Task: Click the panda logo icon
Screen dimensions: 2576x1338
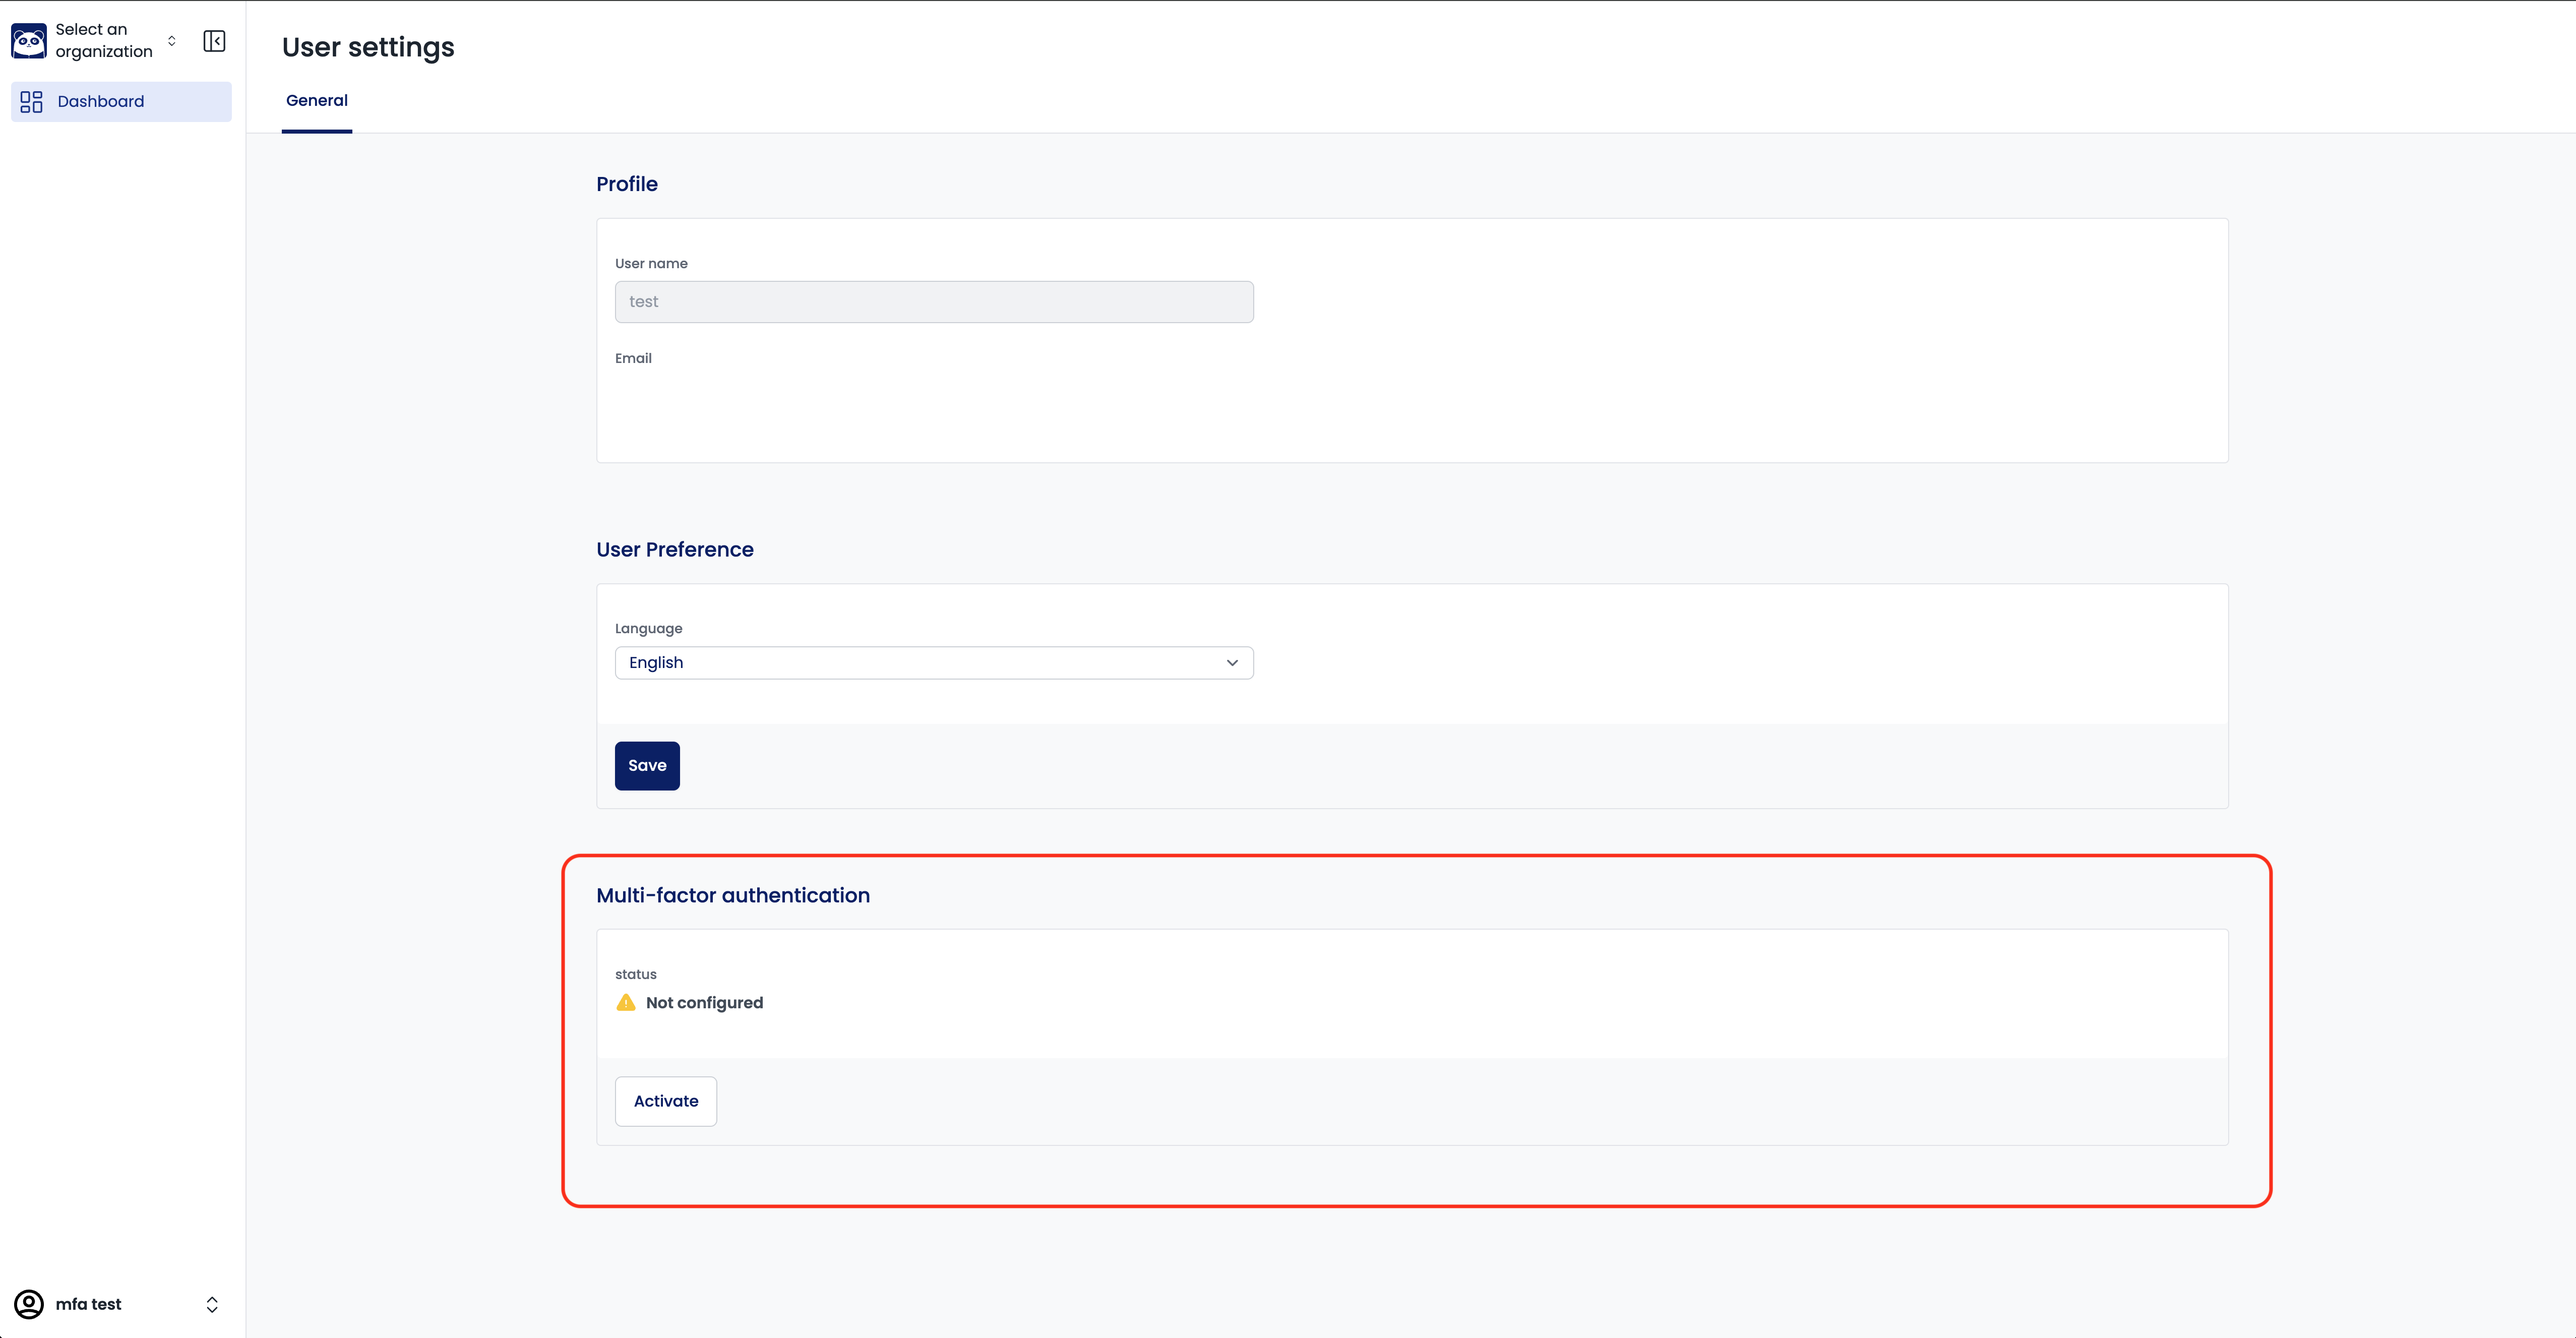Action: (29, 41)
